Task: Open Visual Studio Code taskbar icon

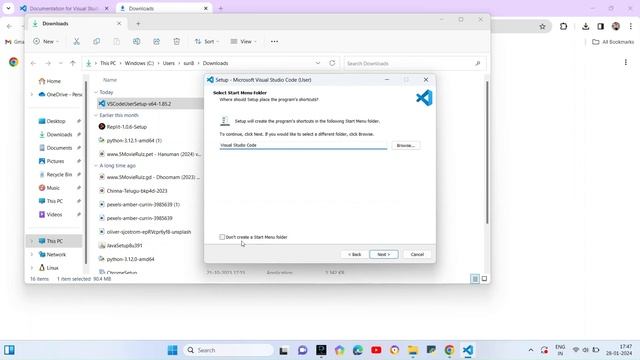Action: point(468,350)
